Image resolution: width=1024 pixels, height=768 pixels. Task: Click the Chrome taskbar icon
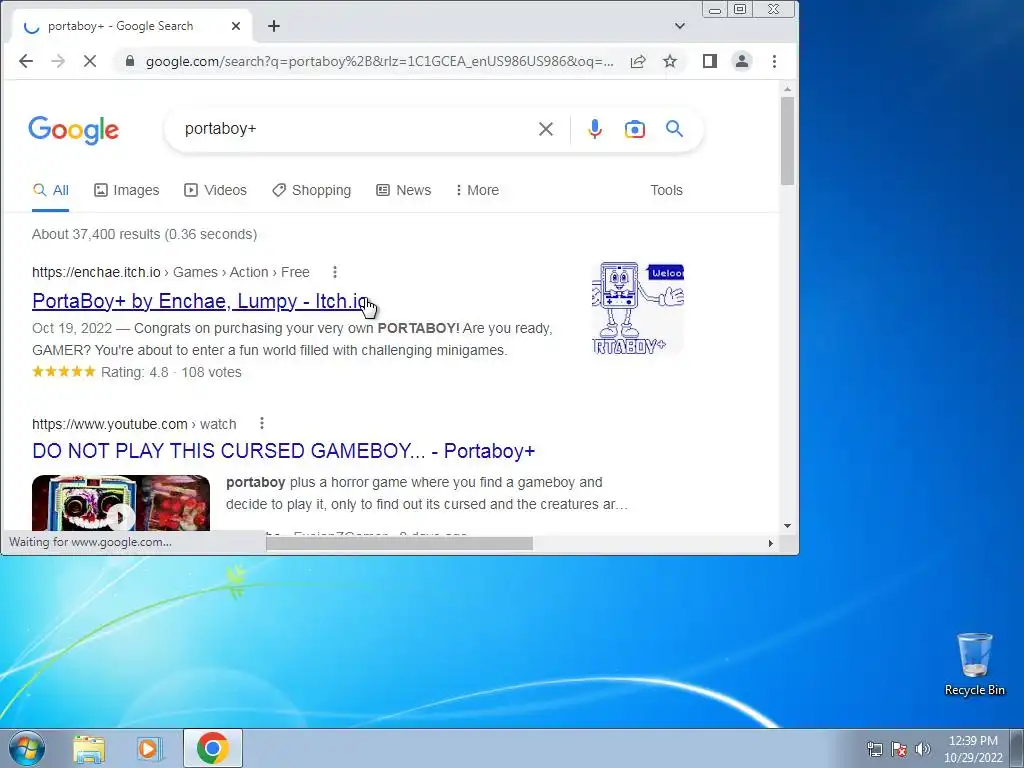(213, 748)
